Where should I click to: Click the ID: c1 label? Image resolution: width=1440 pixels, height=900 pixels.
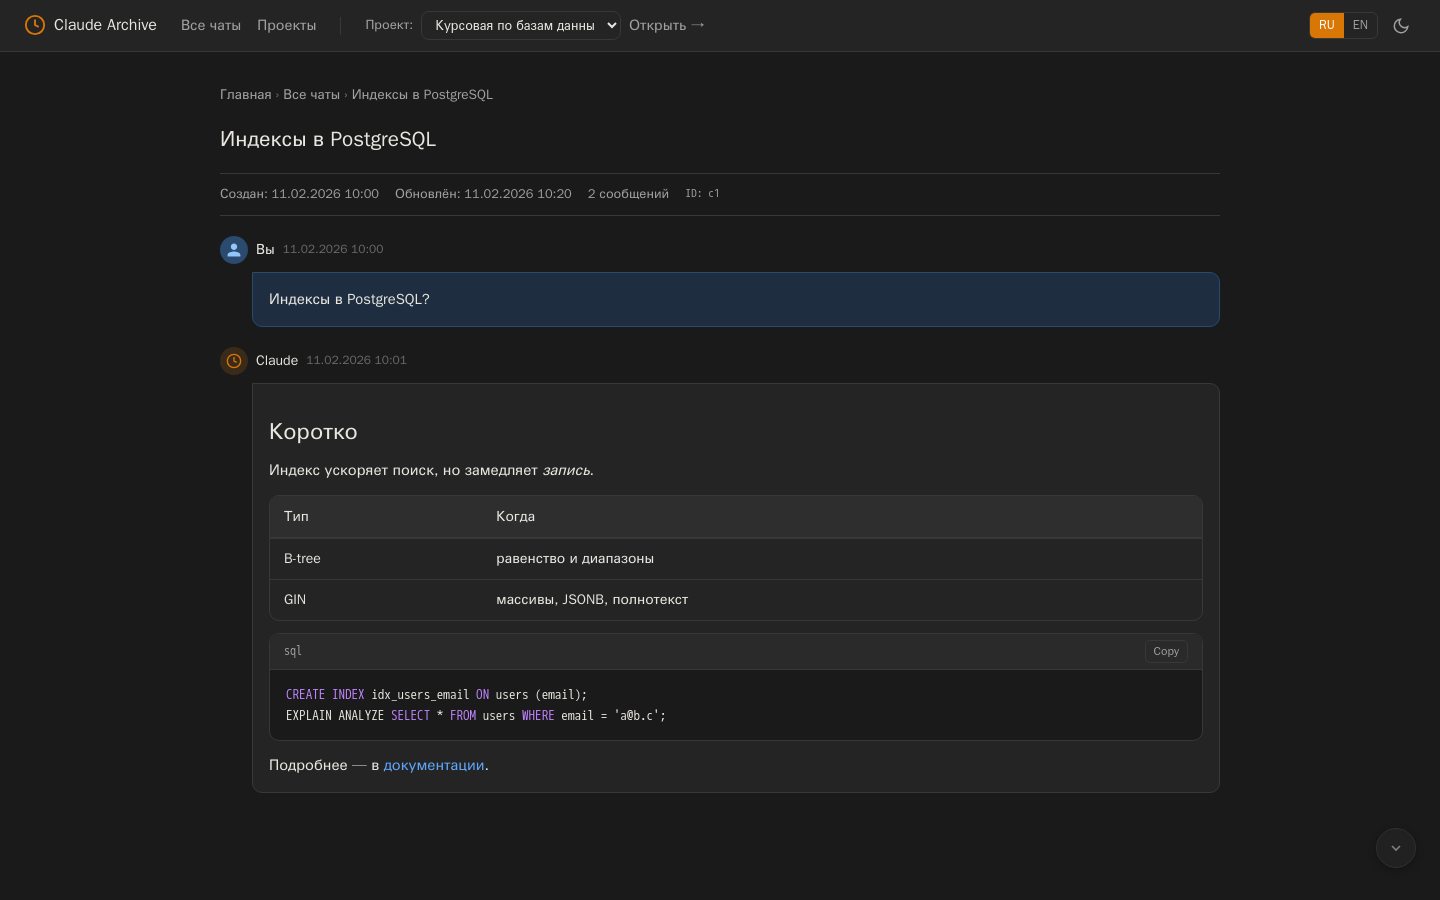click(x=702, y=194)
